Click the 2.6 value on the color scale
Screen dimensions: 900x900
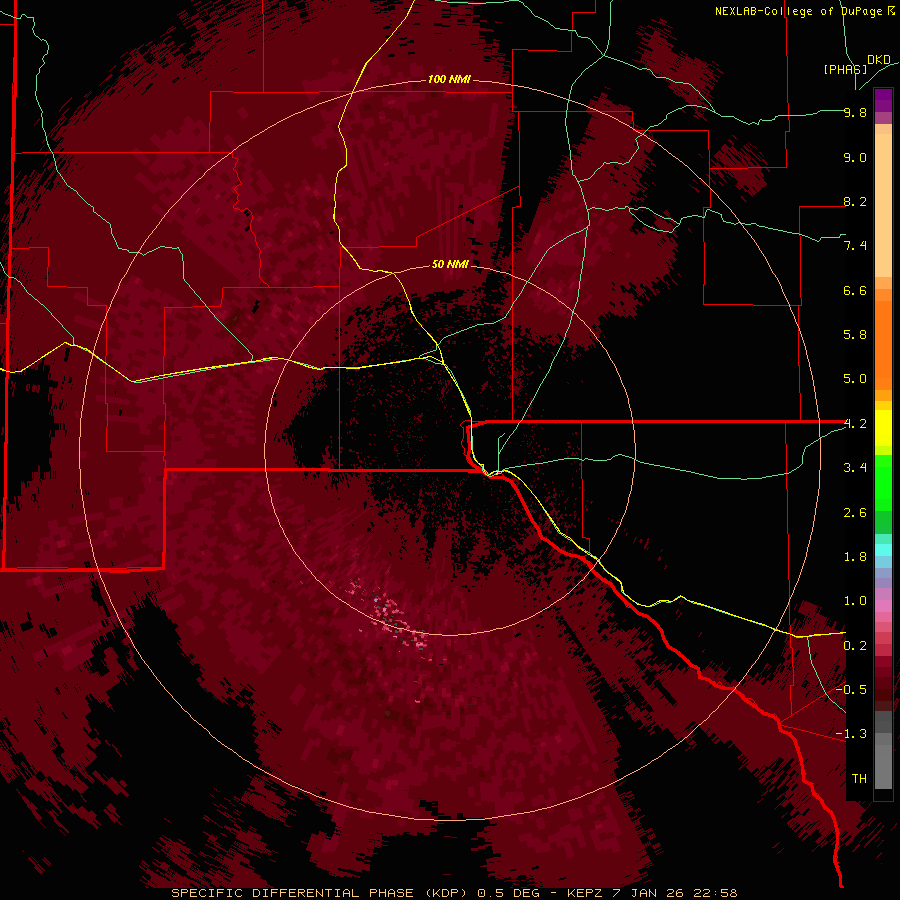click(855, 513)
